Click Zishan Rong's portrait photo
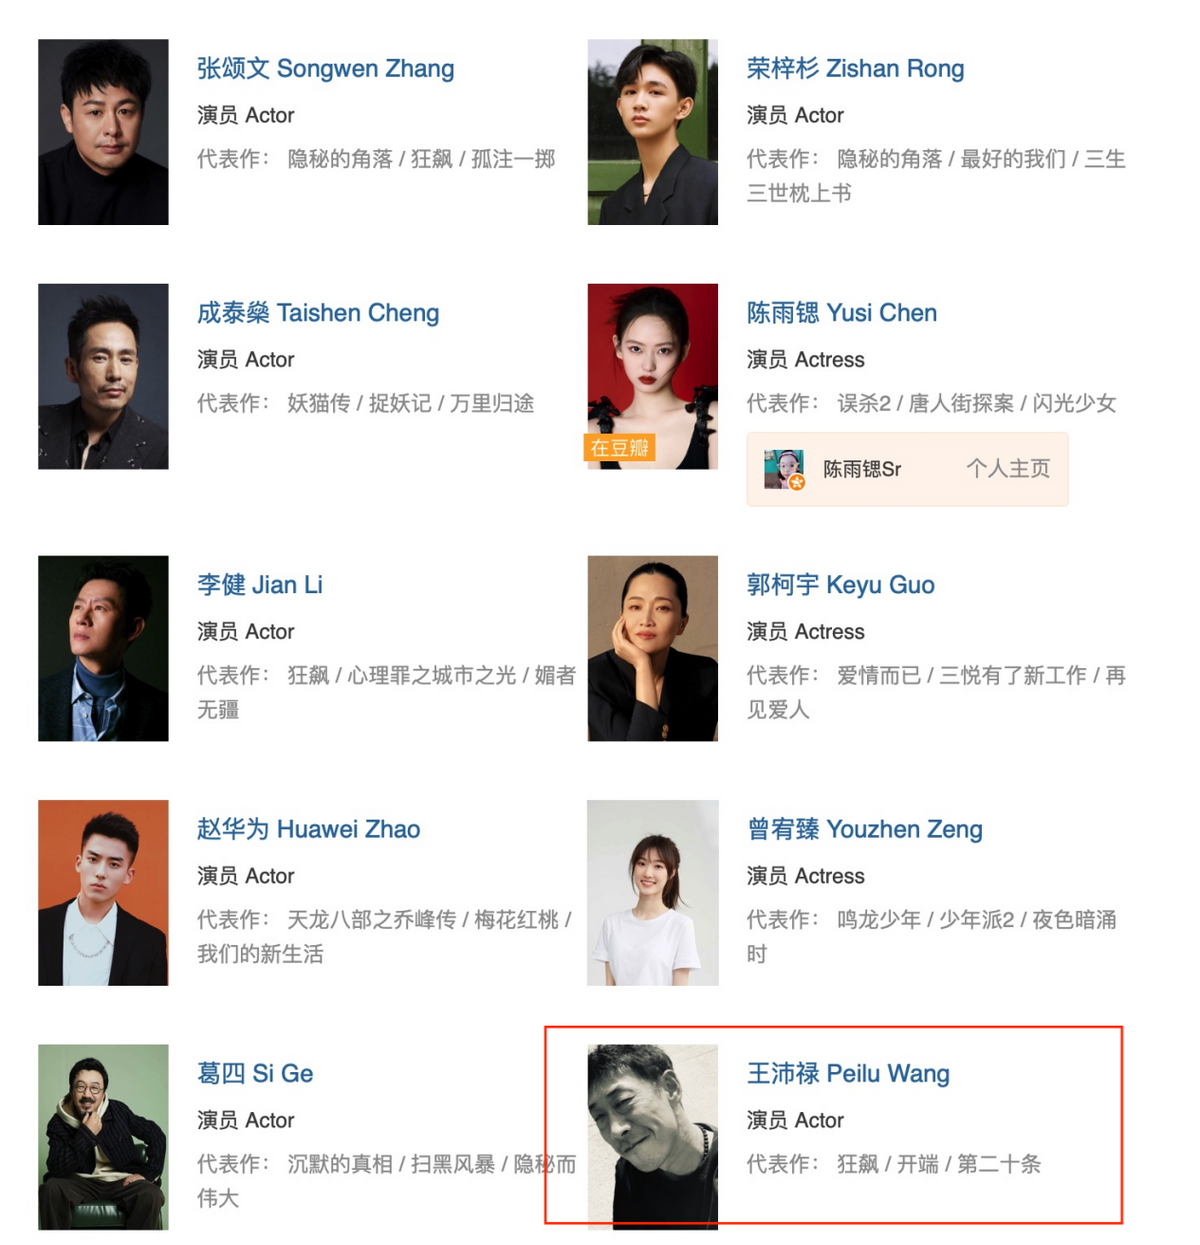The height and width of the screenshot is (1245, 1200). (653, 132)
